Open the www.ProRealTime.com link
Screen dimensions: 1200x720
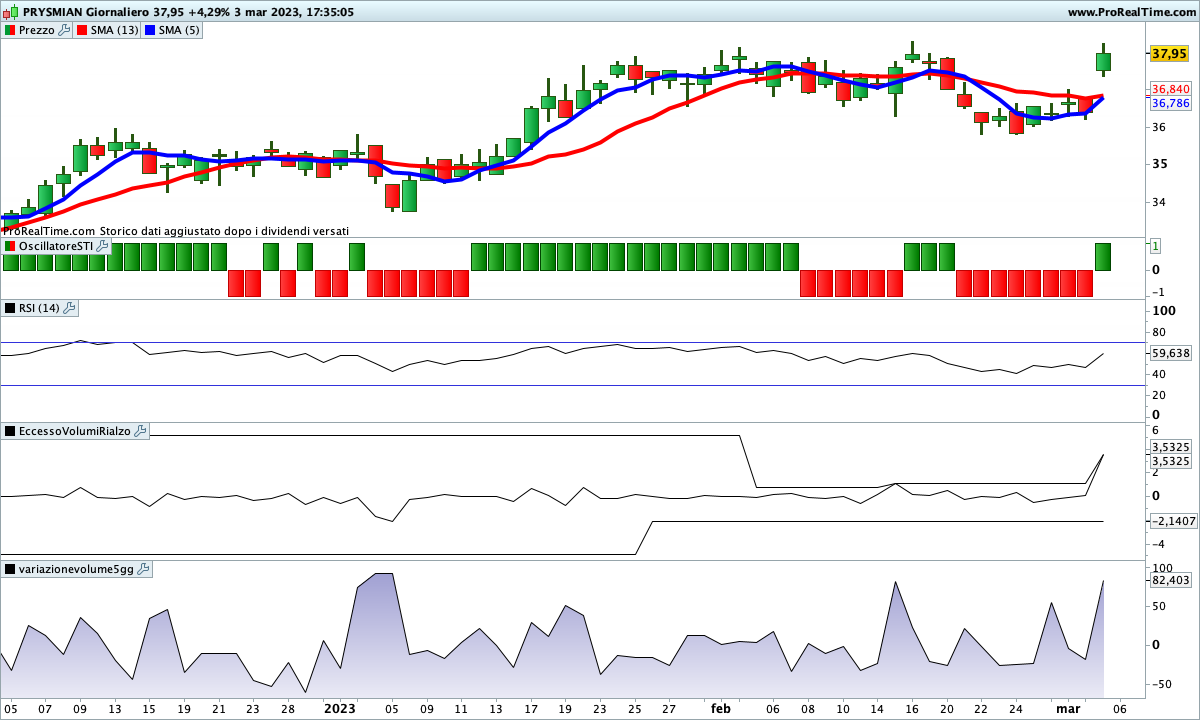coord(1131,12)
